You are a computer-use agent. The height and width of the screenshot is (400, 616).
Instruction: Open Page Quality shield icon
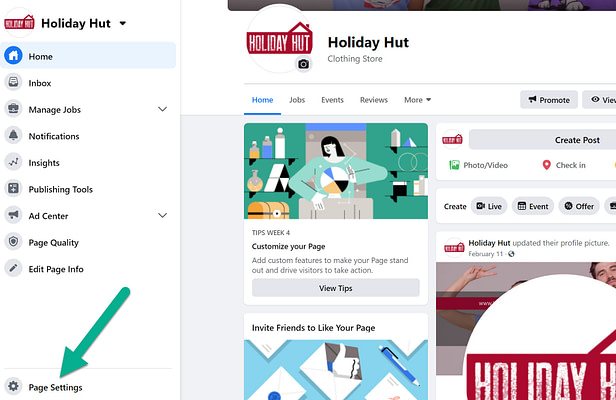pyautogui.click(x=13, y=242)
